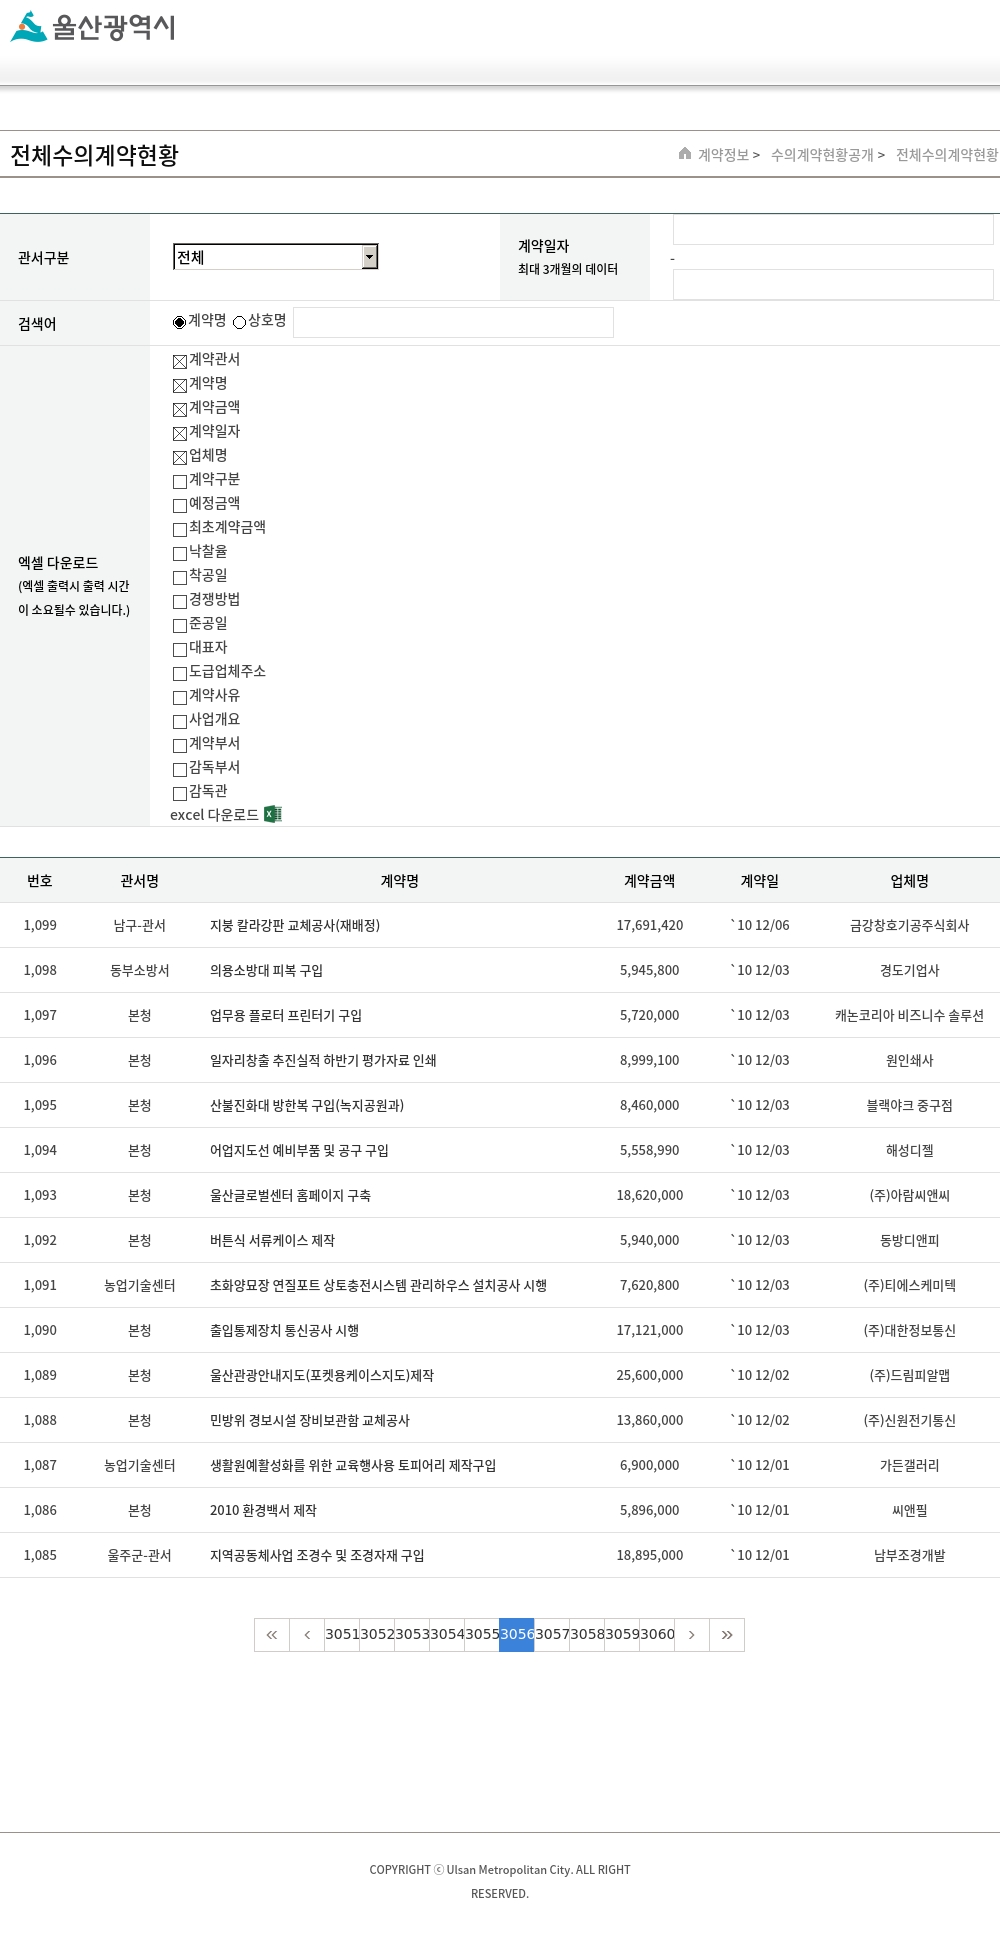Enable the 낙찰율 checkbox
1000x1933 pixels.
click(x=180, y=553)
